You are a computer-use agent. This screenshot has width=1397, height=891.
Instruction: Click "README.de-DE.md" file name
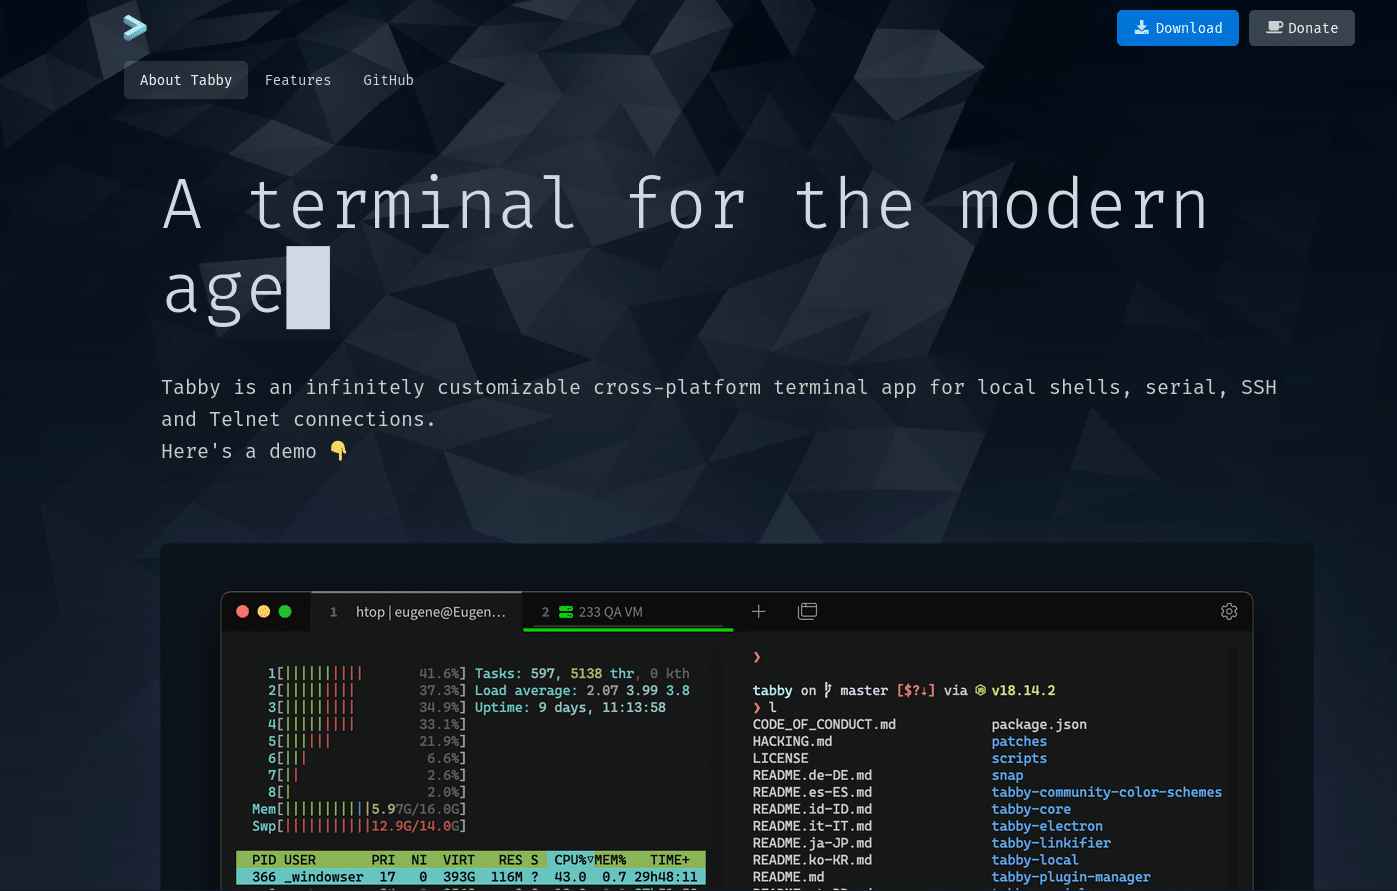(x=812, y=775)
